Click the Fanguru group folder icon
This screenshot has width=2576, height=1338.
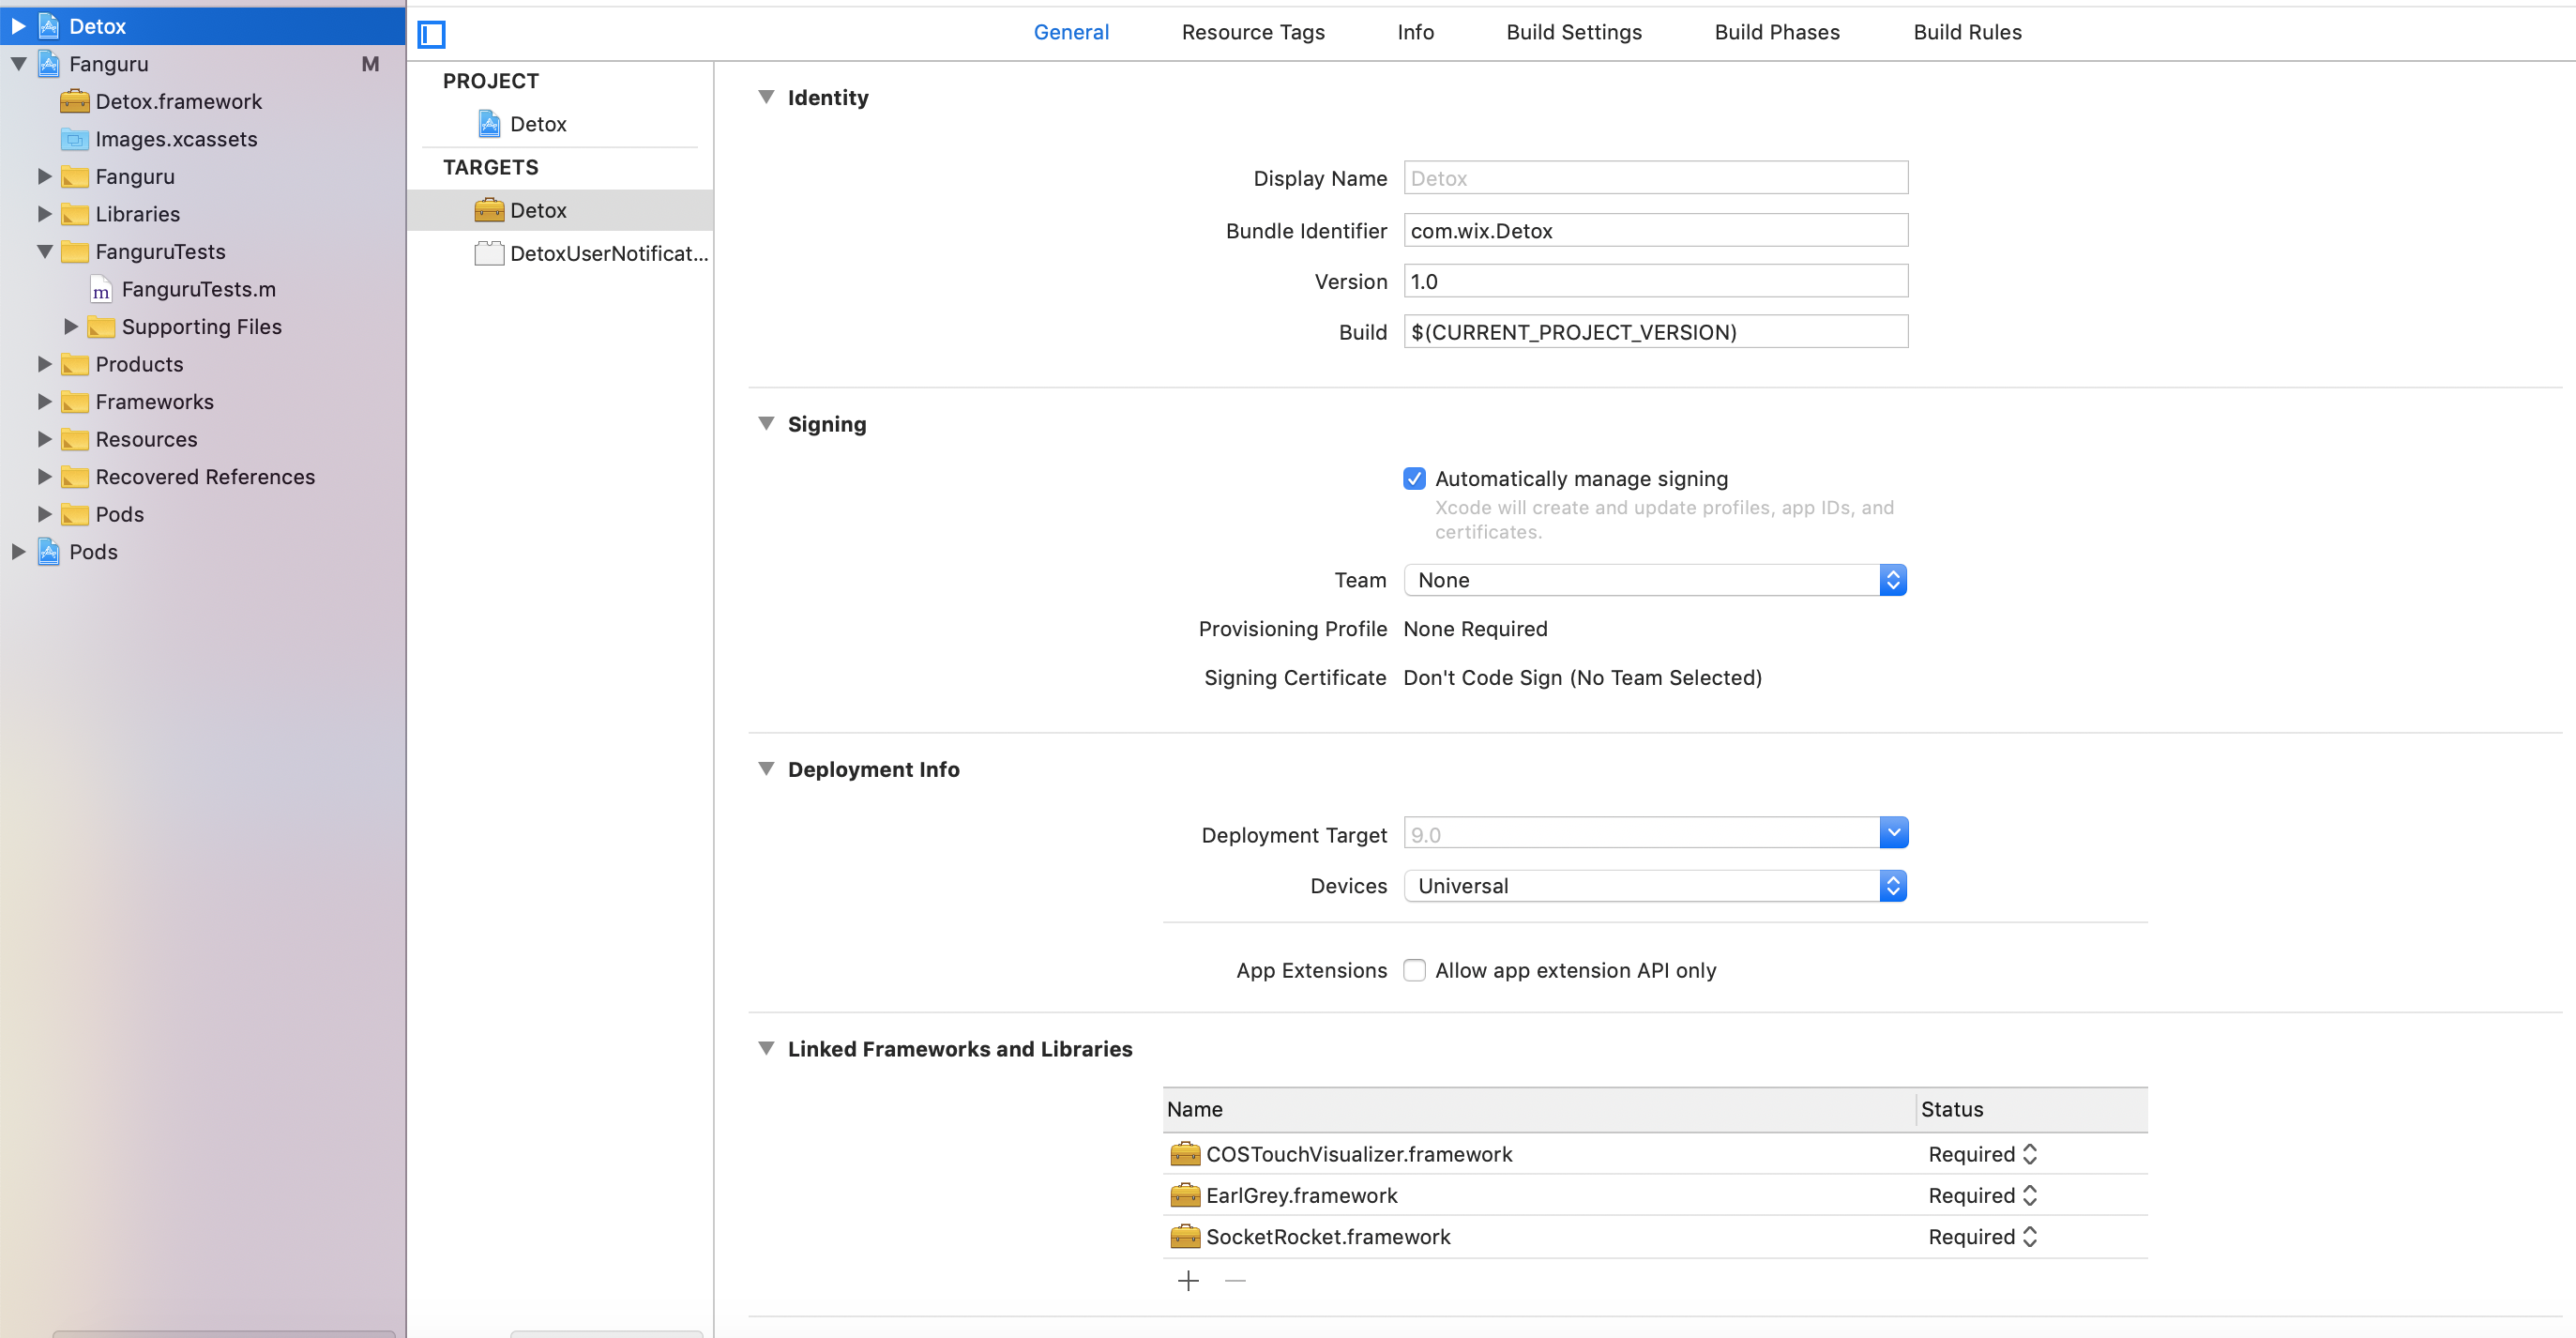pos(75,176)
